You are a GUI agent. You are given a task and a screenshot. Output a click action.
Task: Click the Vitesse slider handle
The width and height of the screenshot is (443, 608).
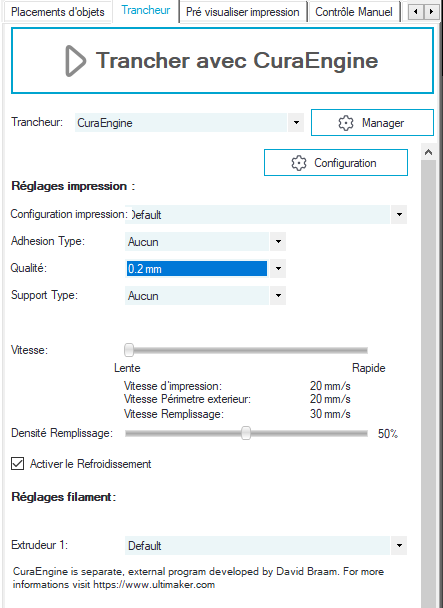[129, 350]
